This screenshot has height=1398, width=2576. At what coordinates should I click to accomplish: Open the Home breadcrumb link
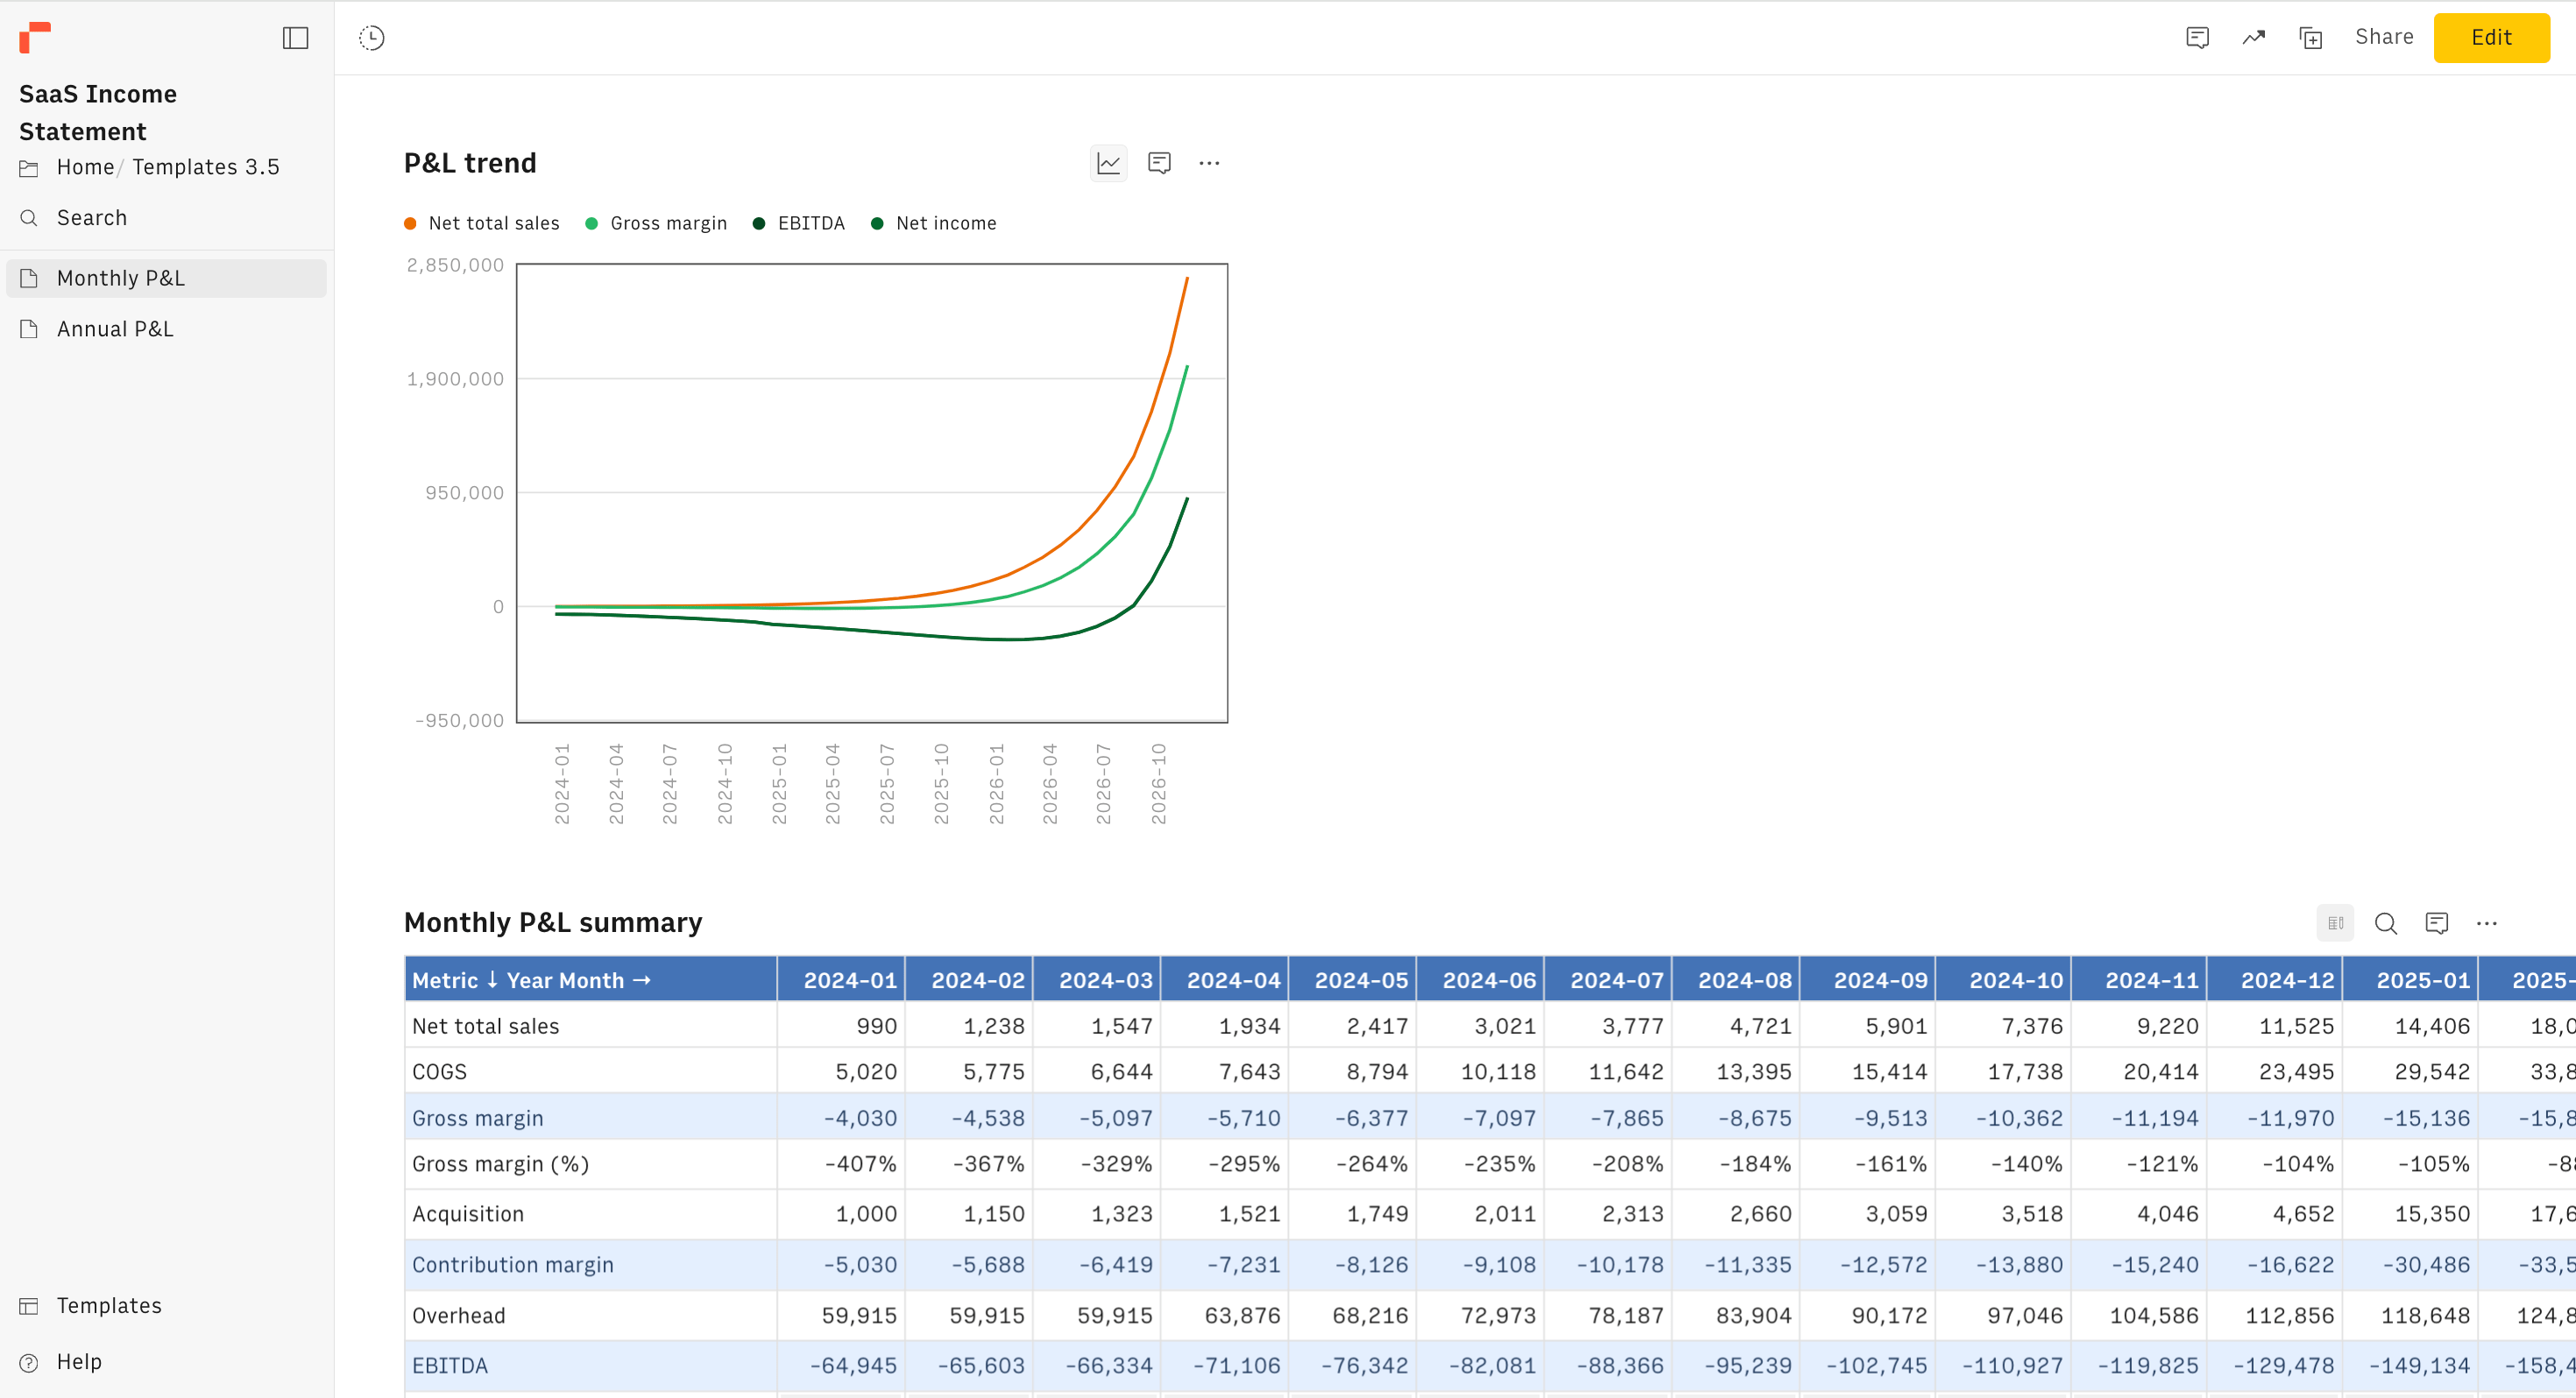85,167
